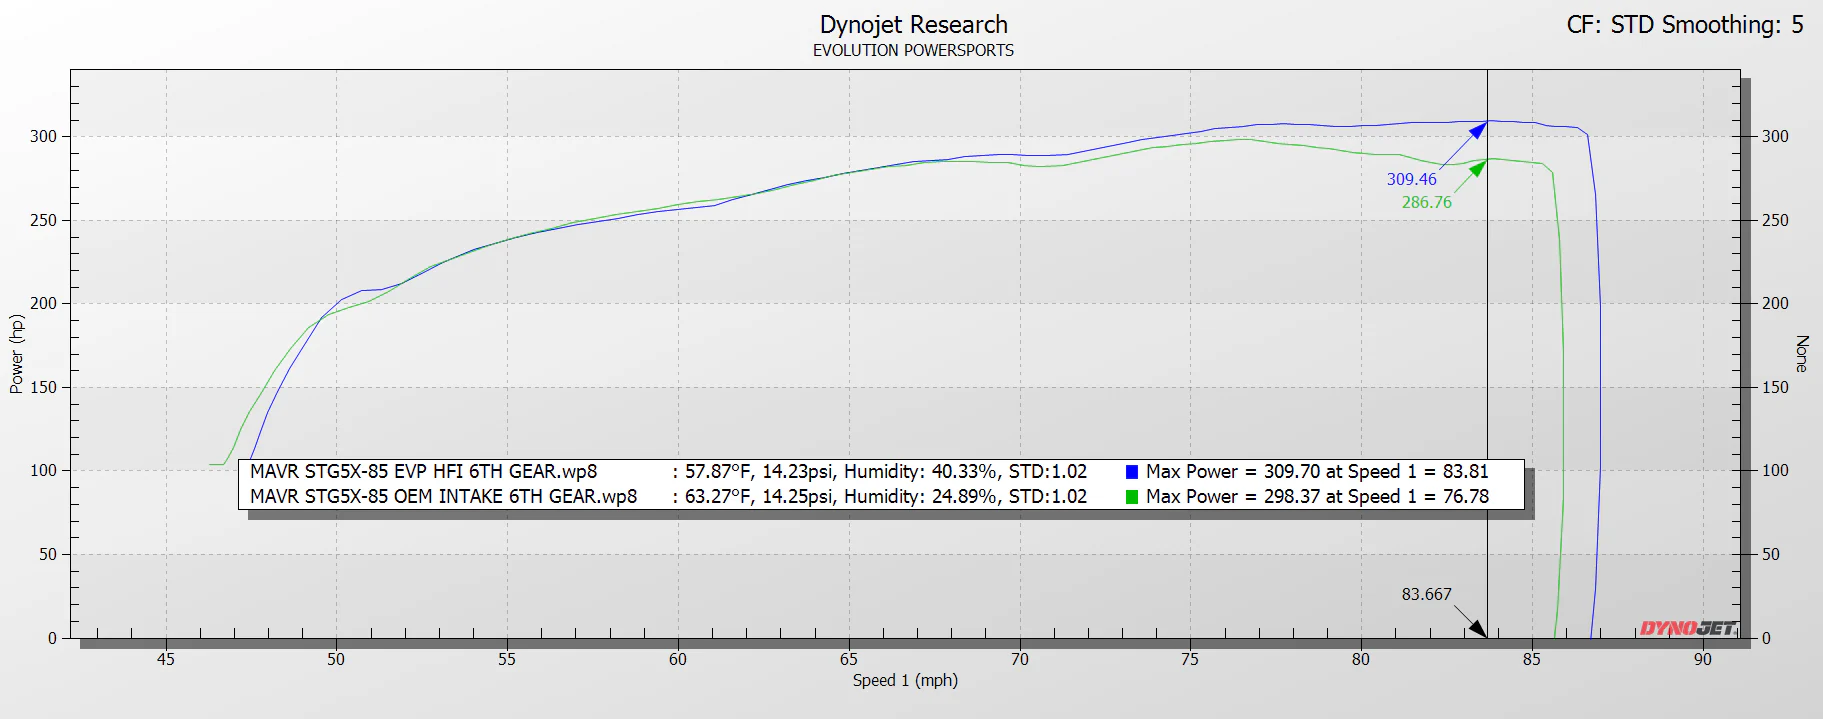This screenshot has height=719, width=1823.
Task: Select the OEM INTAKE 6TH GEAR run filename
Action: [x=443, y=497]
